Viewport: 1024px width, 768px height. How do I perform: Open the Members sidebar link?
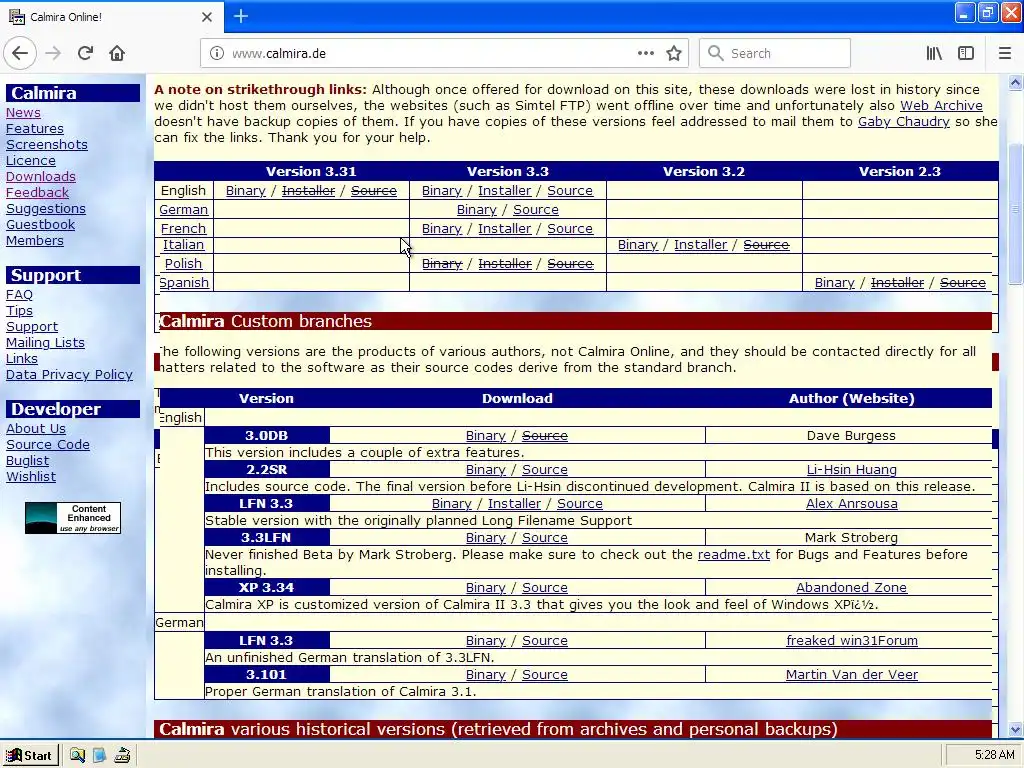(x=35, y=240)
